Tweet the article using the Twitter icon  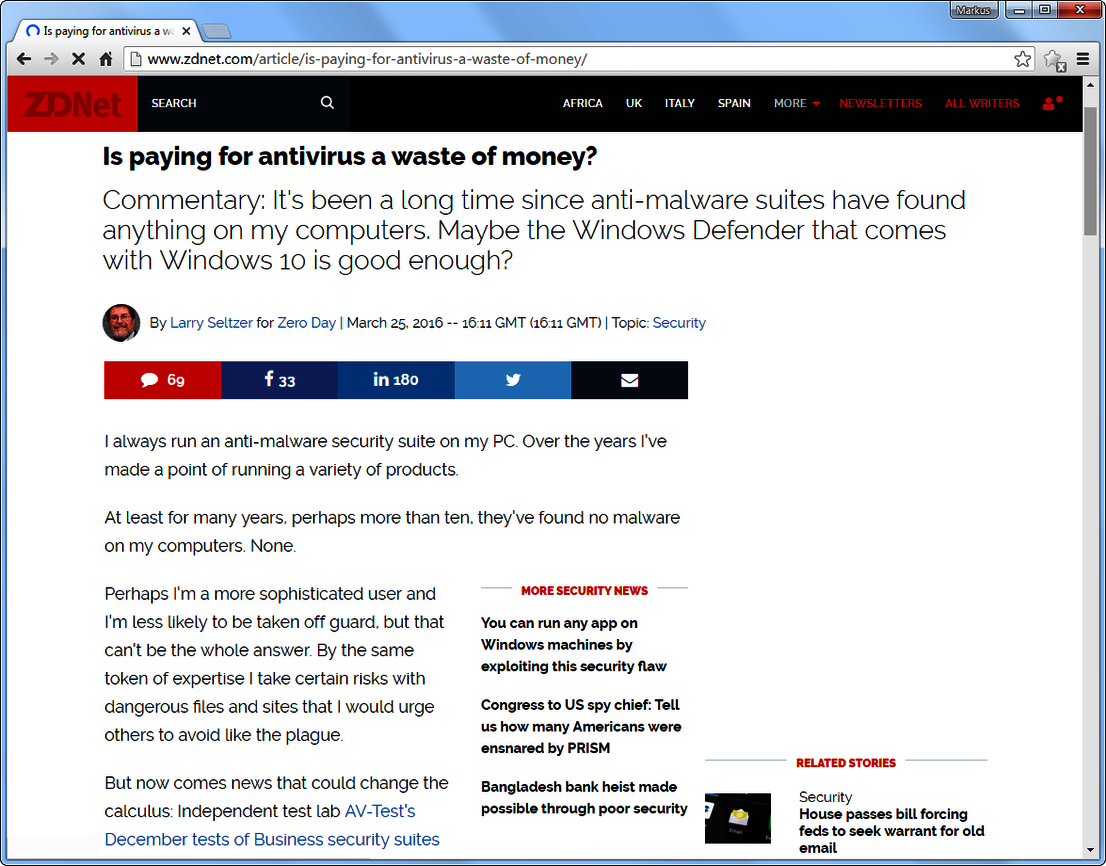(512, 380)
